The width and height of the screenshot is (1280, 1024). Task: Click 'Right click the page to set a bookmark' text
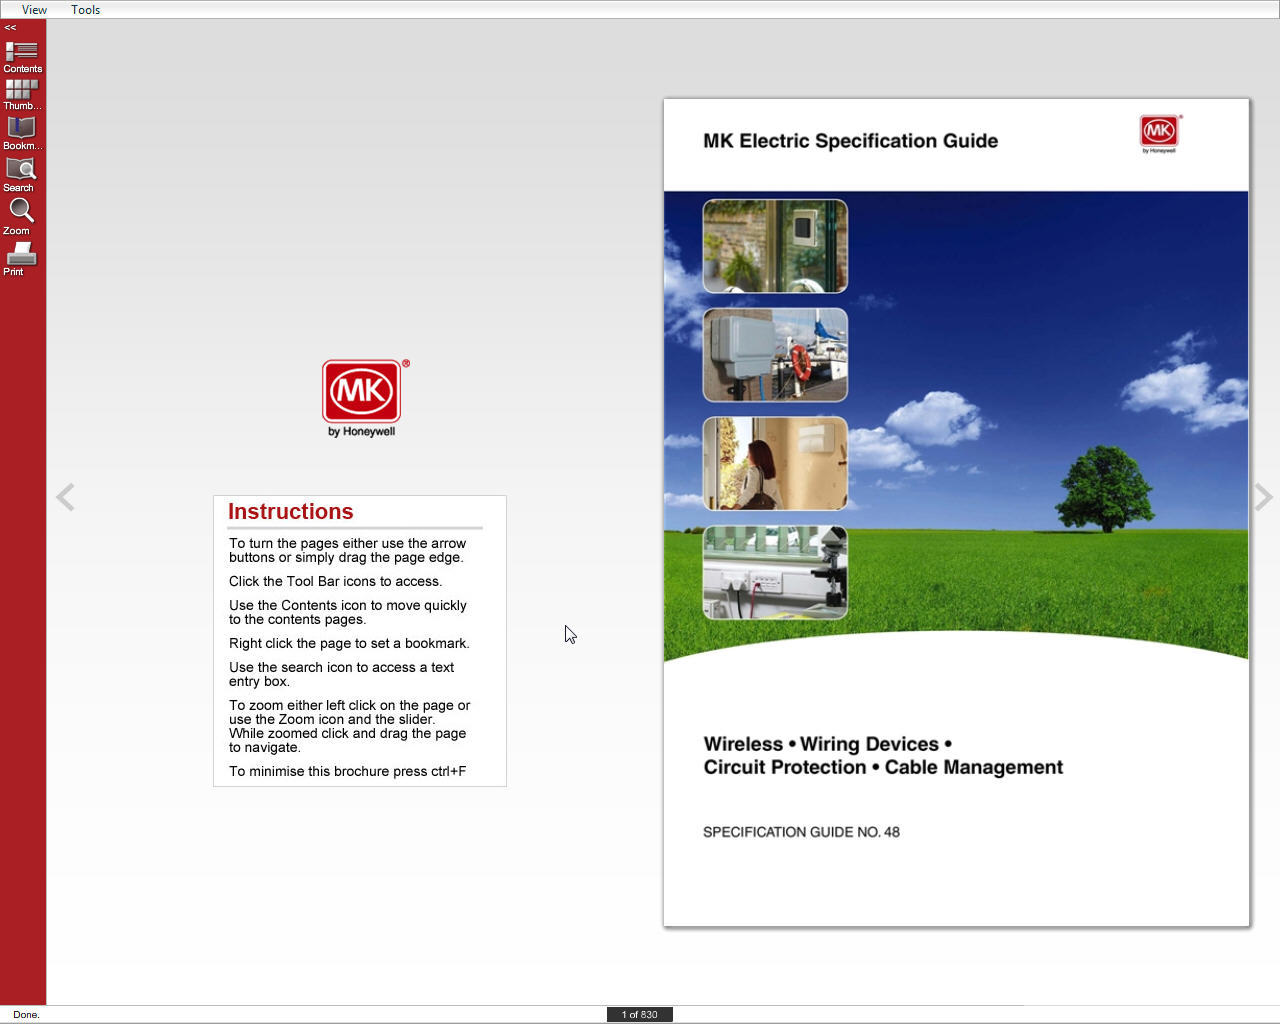tap(349, 643)
